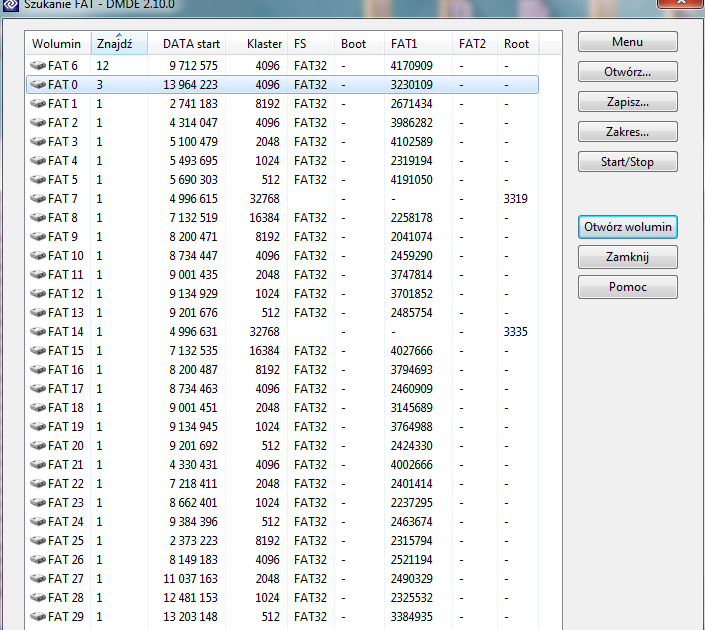
Task: Sort by the FS column header
Action: 311,44
